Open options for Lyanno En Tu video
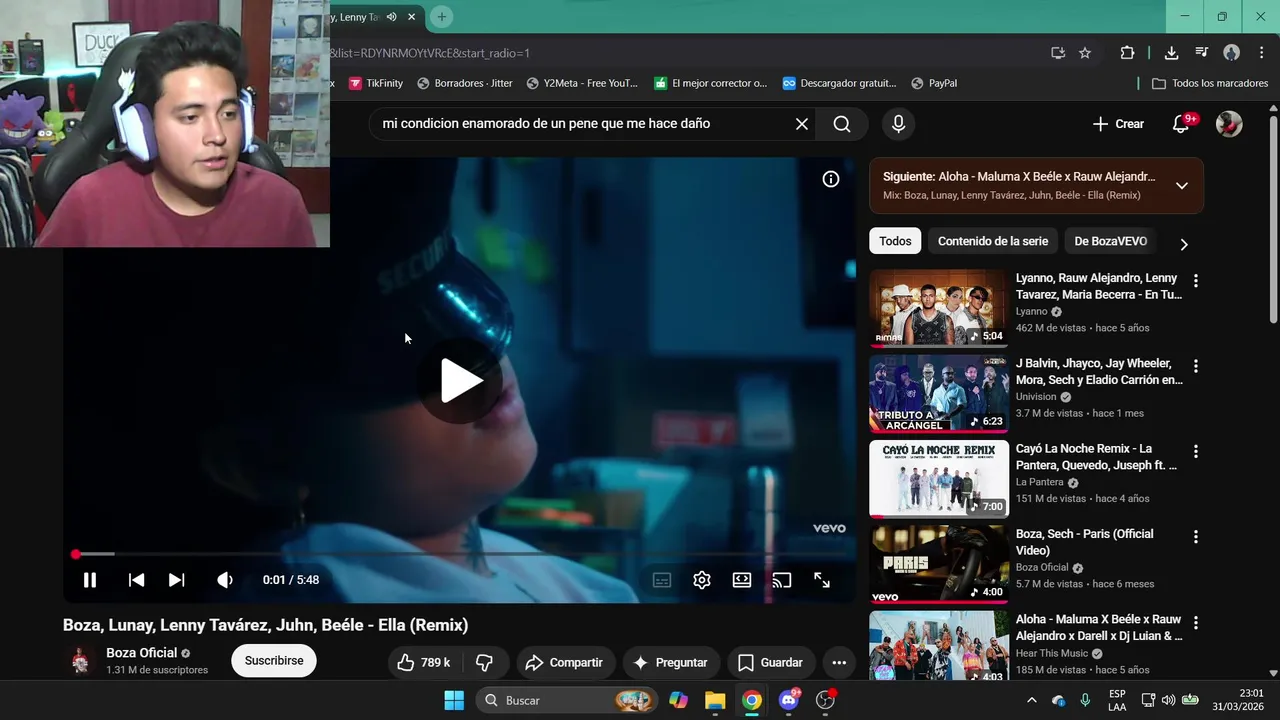Viewport: 1280px width, 720px height. point(1195,281)
